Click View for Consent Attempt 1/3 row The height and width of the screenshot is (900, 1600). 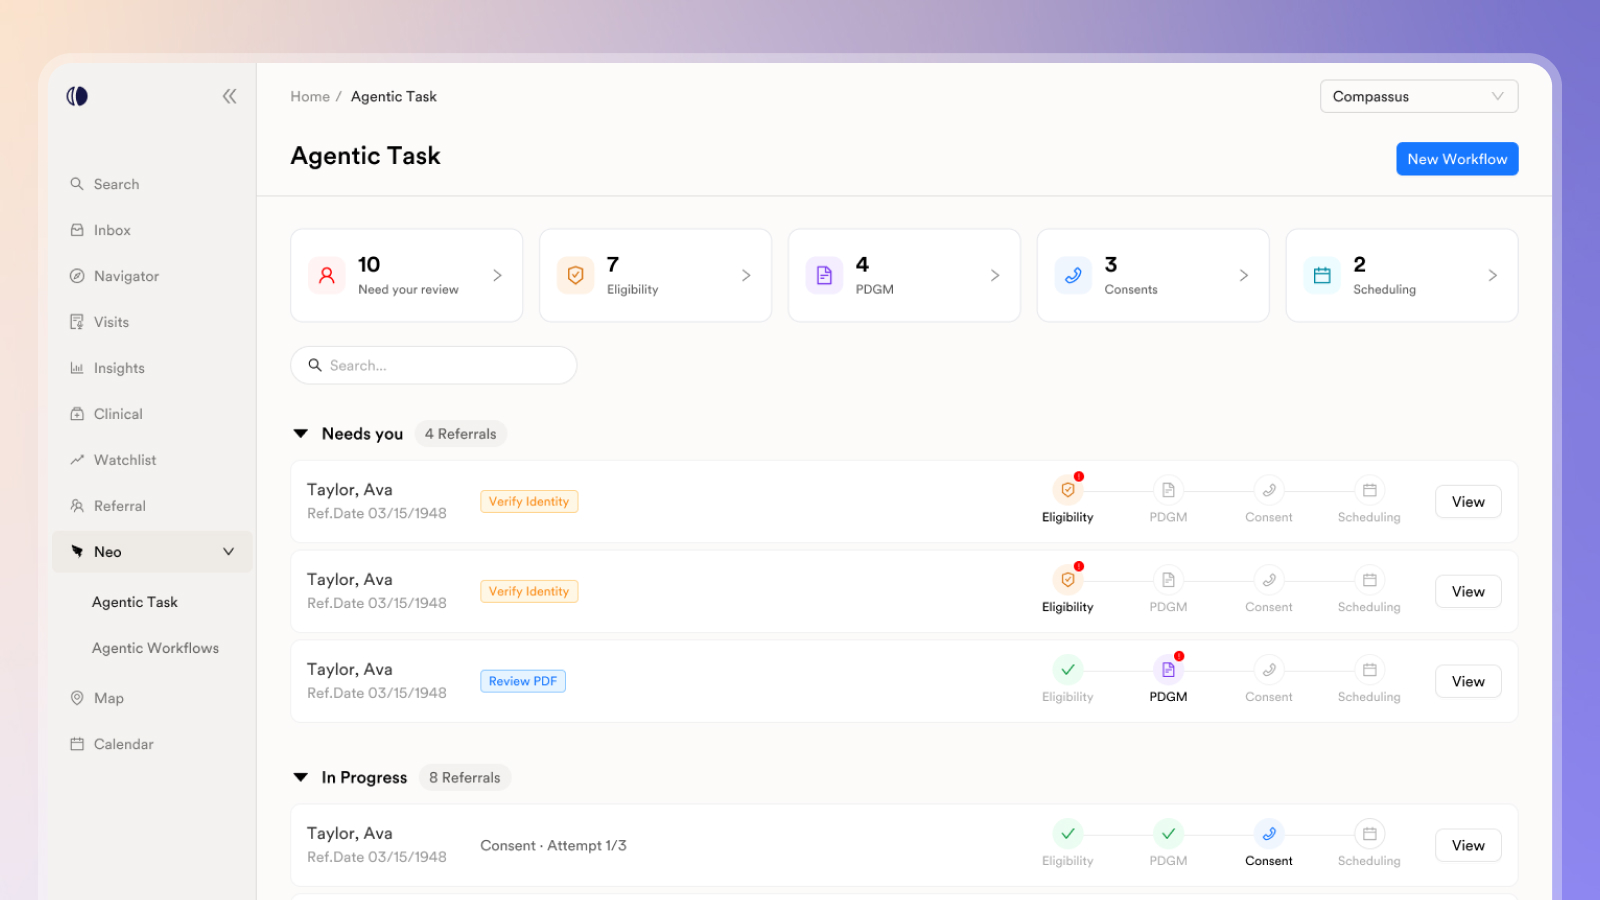point(1468,846)
